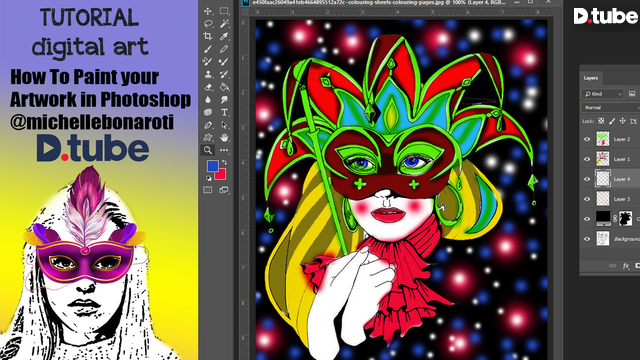
Task: Hide Layer 2 with its eye icon
Action: click(587, 139)
